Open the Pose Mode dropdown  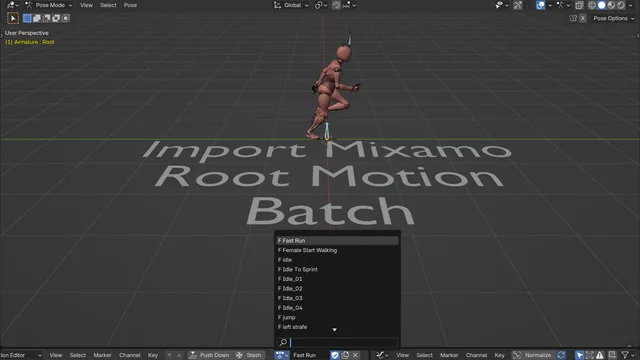(x=49, y=5)
